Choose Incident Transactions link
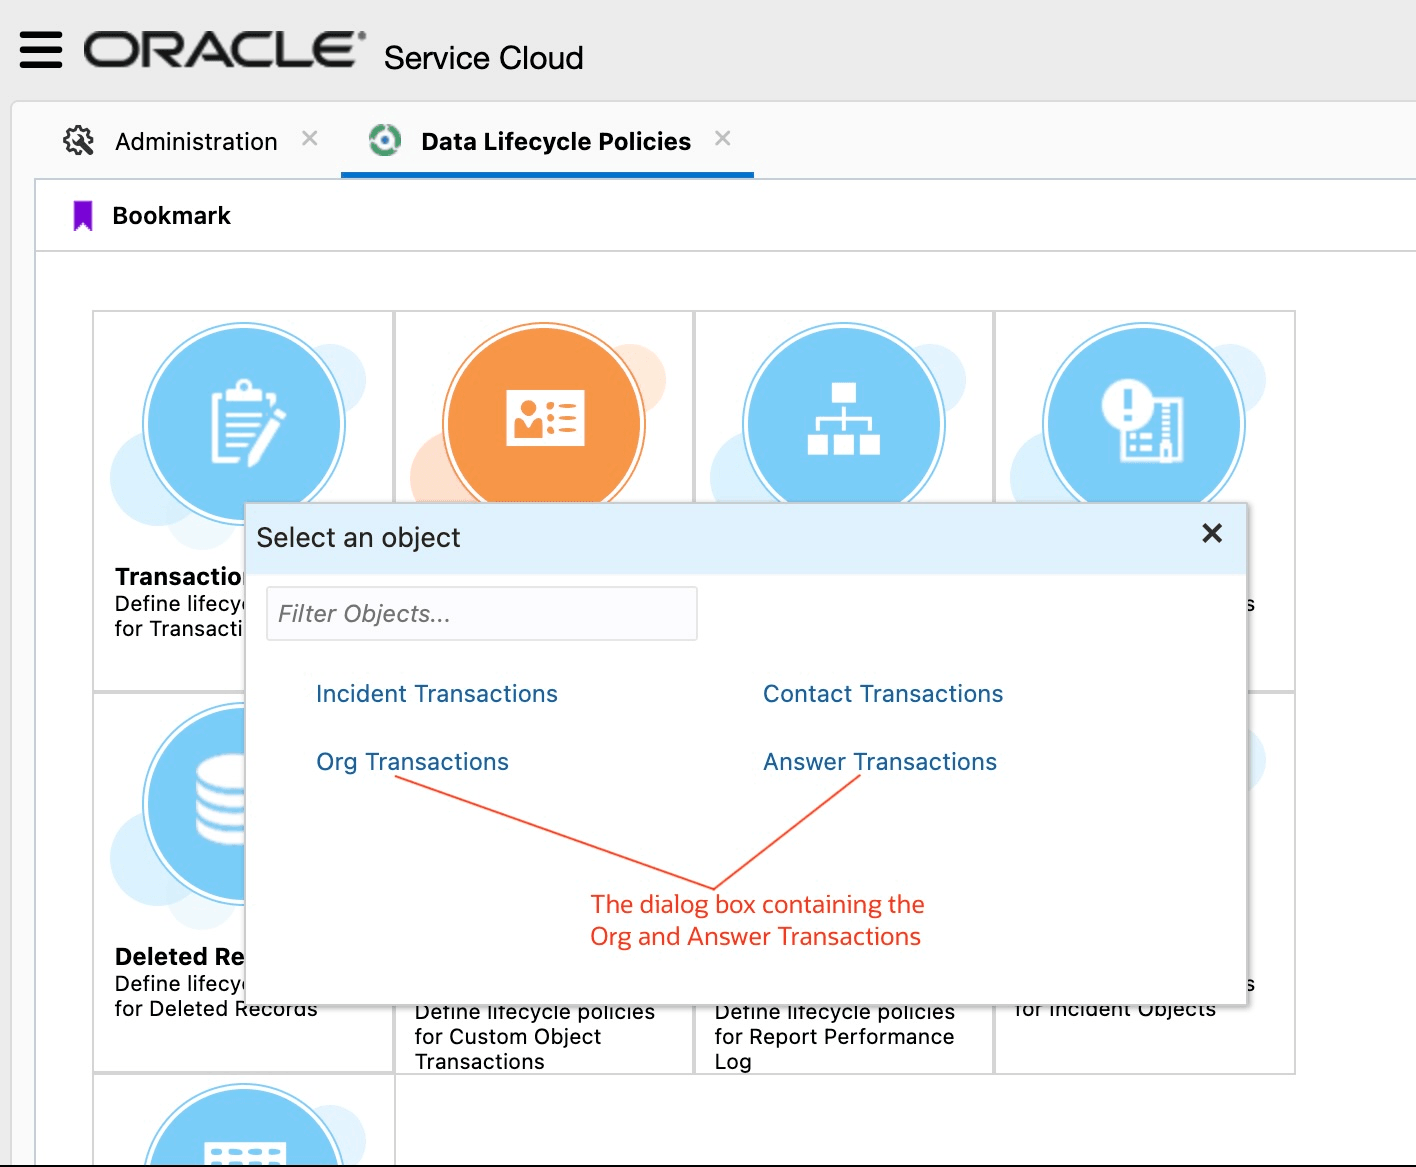The image size is (1416, 1167). coord(437,694)
